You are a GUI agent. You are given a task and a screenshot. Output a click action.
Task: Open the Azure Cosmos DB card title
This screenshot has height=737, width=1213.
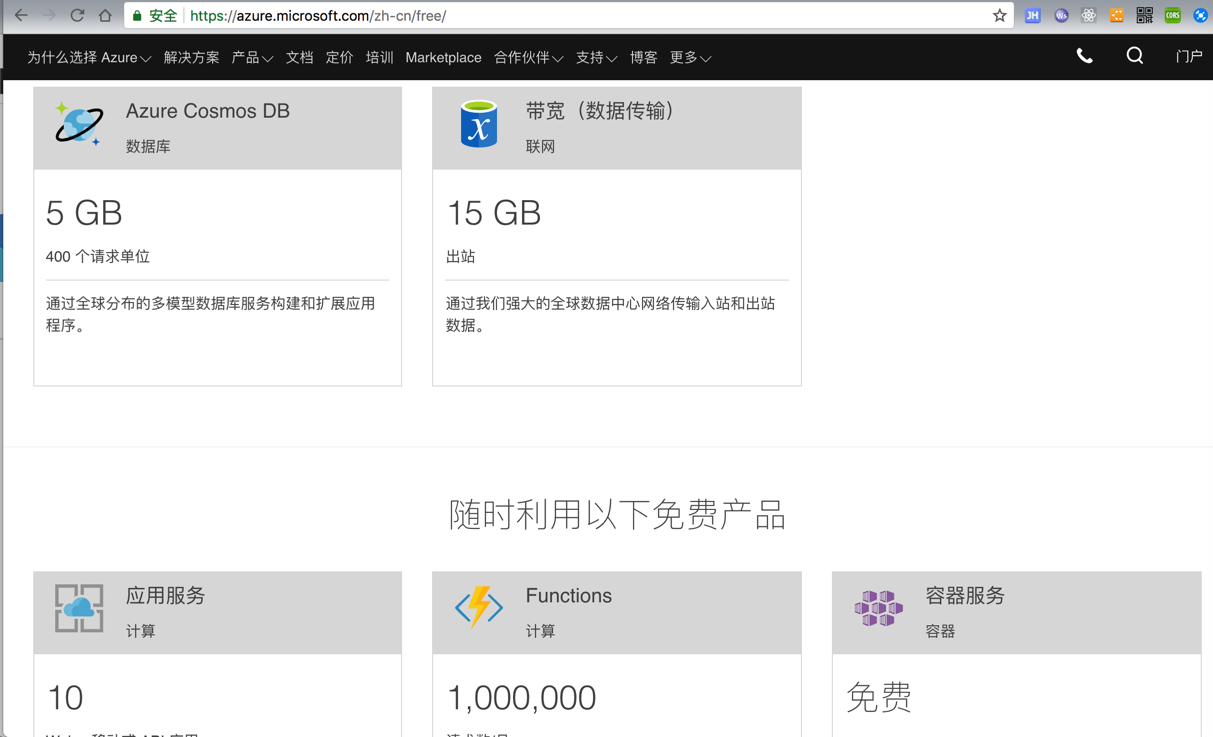click(208, 111)
